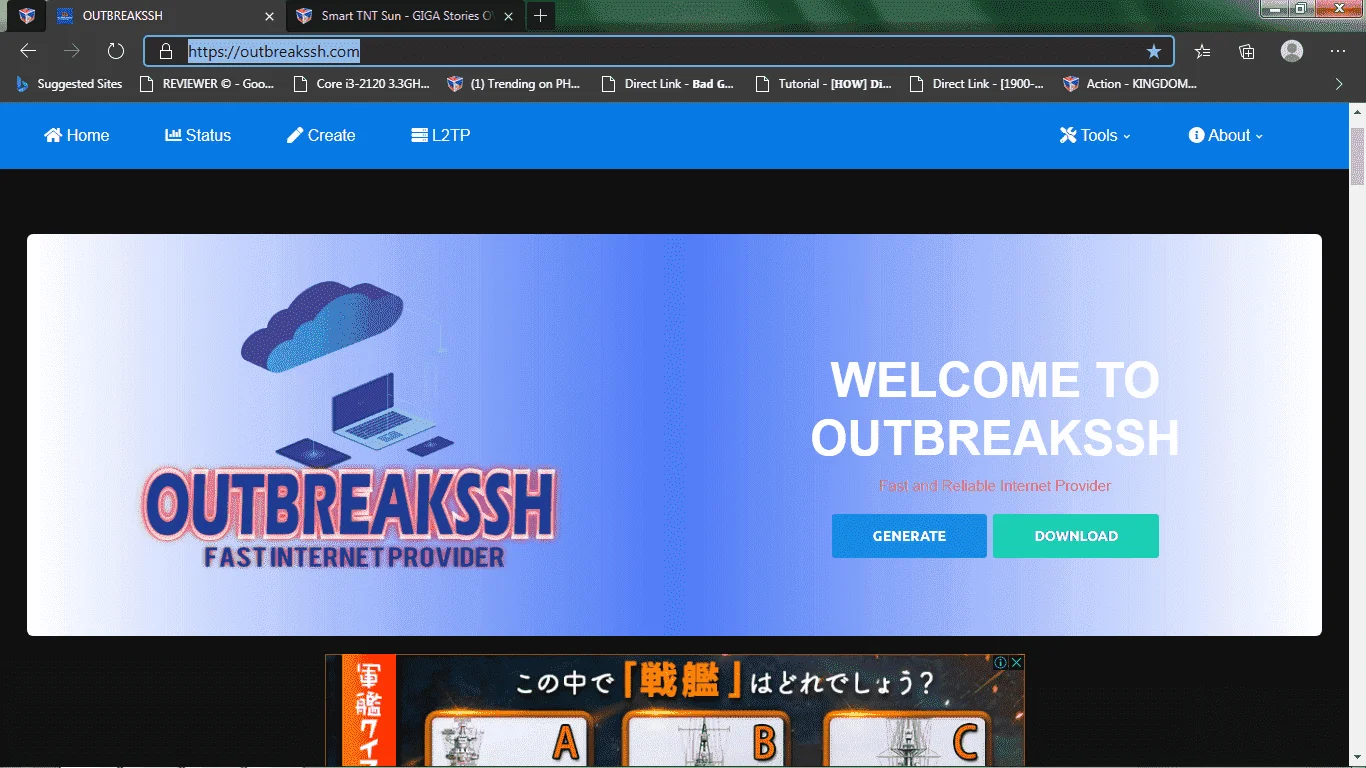Viewport: 1366px width, 768px height.
Task: Open Core i3-2120 bookmark
Action: 361,84
